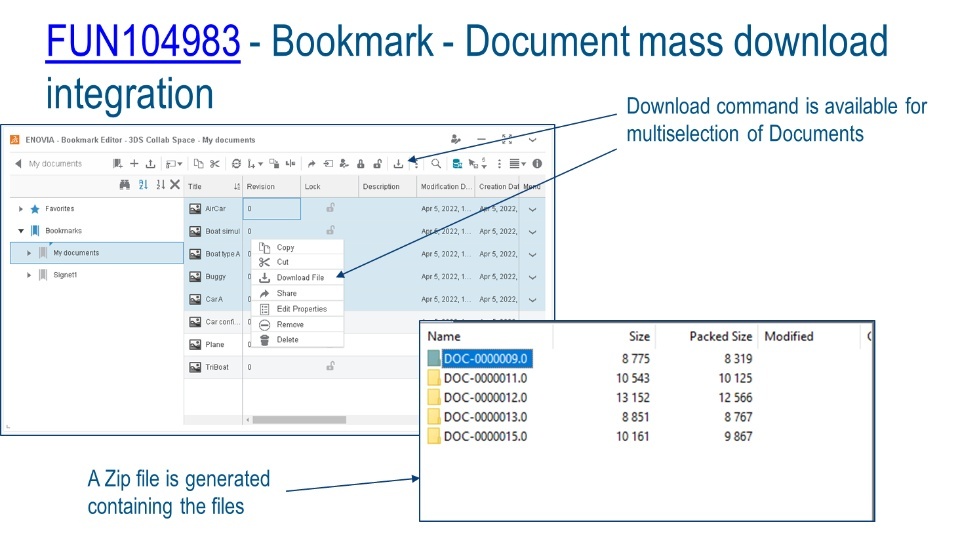
Task: Toggle the lock icon in TriBoat row
Action: (x=331, y=366)
